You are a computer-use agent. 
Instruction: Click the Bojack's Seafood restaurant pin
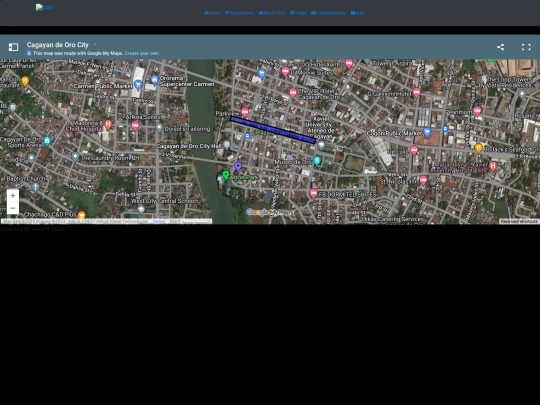click(x=478, y=148)
